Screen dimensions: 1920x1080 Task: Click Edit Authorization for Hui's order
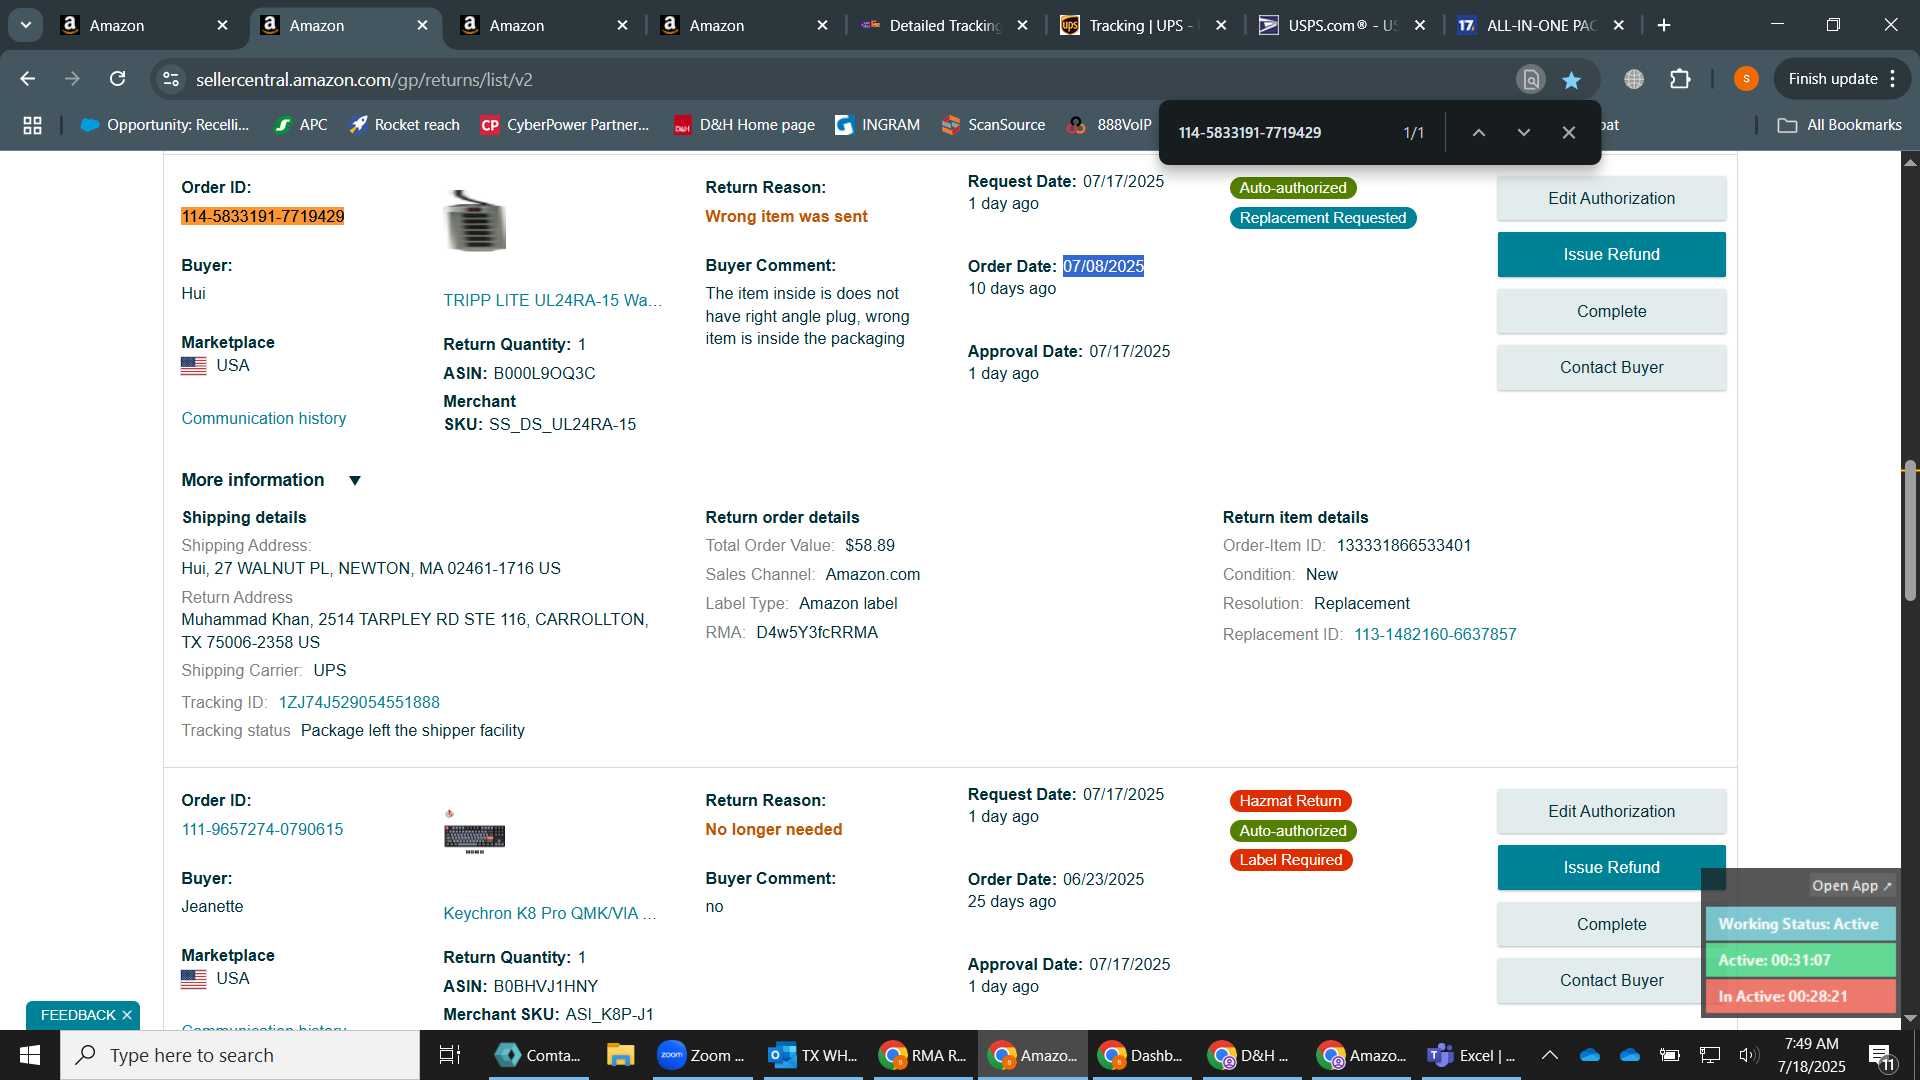[1611, 198]
